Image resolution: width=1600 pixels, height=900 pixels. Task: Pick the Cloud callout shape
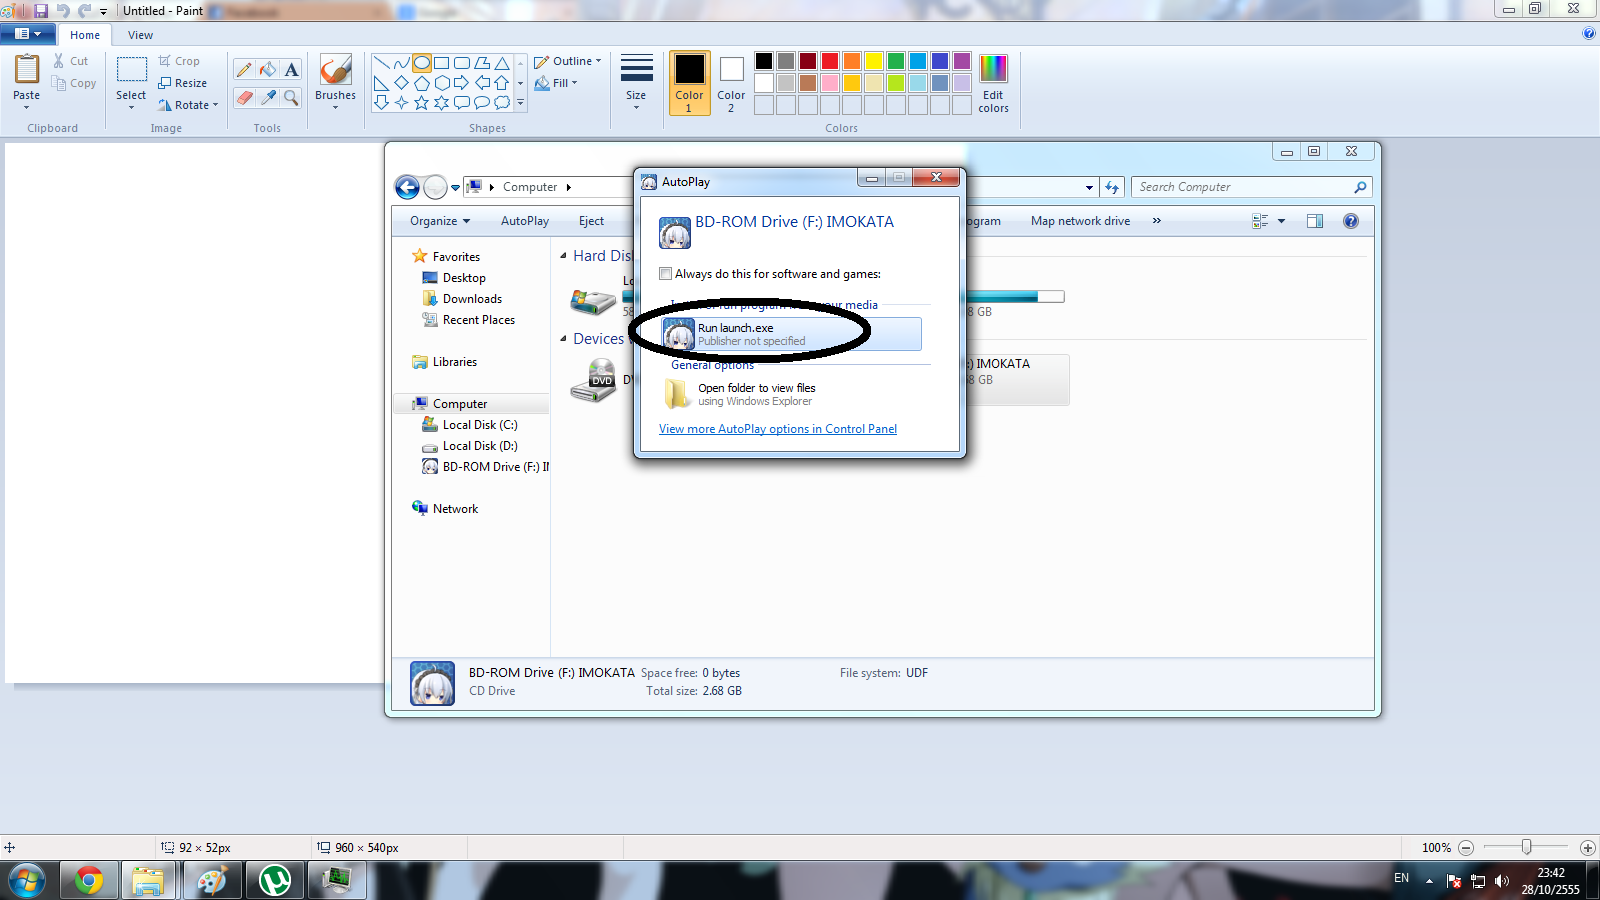point(502,102)
